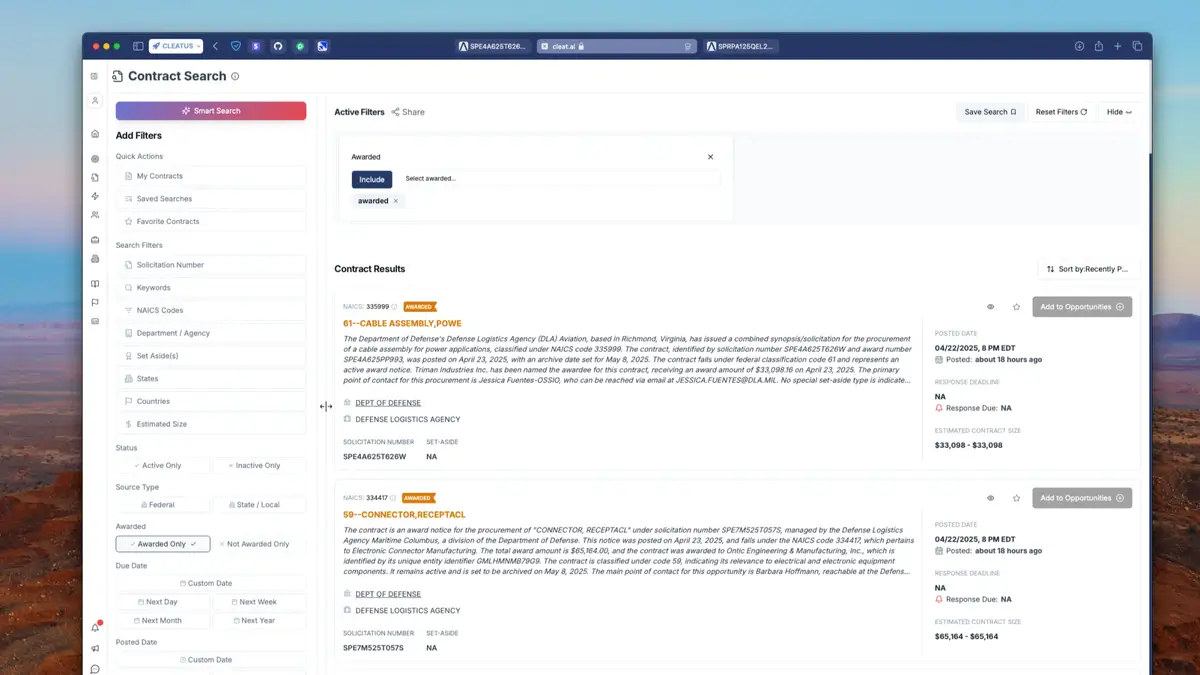This screenshot has width=1200, height=675.
Task: Open Saved Searches quick action
Action: tap(211, 199)
